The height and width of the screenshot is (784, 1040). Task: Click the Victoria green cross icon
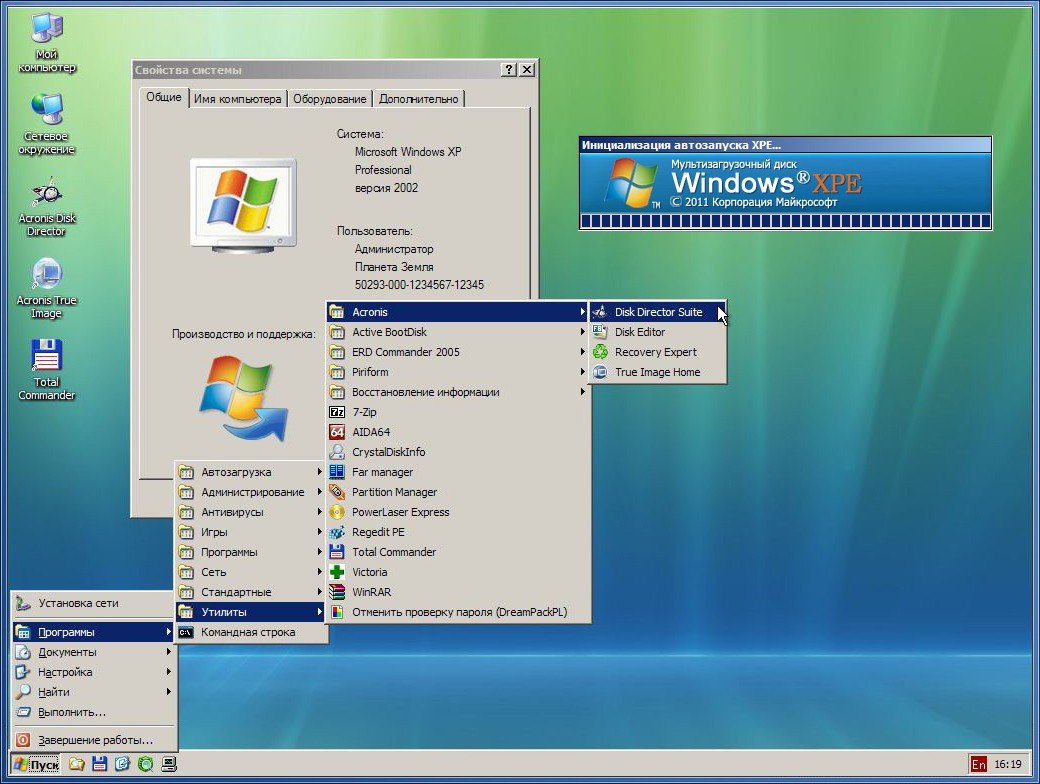pos(337,572)
